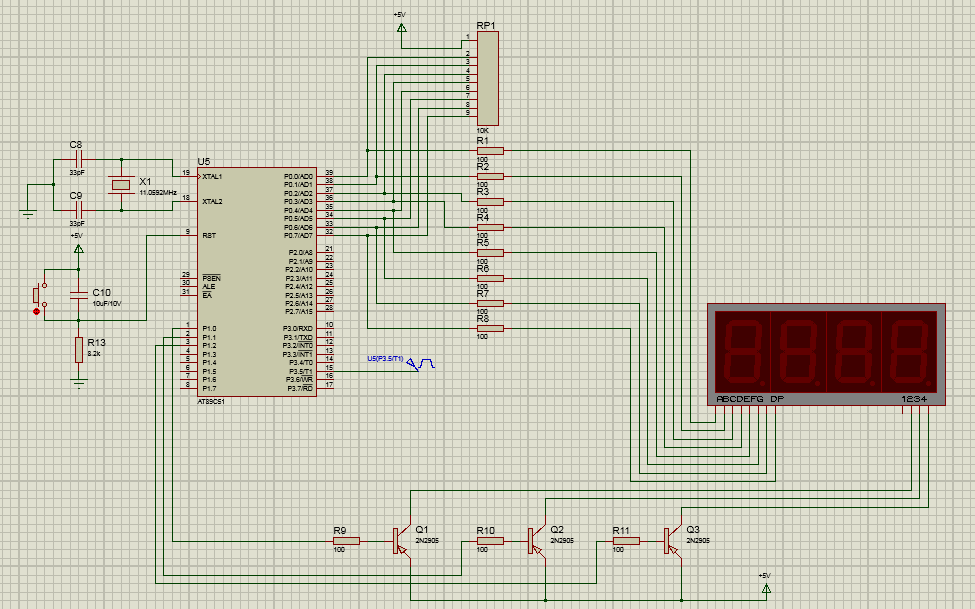Click the 10uF/10V value label

(107, 304)
